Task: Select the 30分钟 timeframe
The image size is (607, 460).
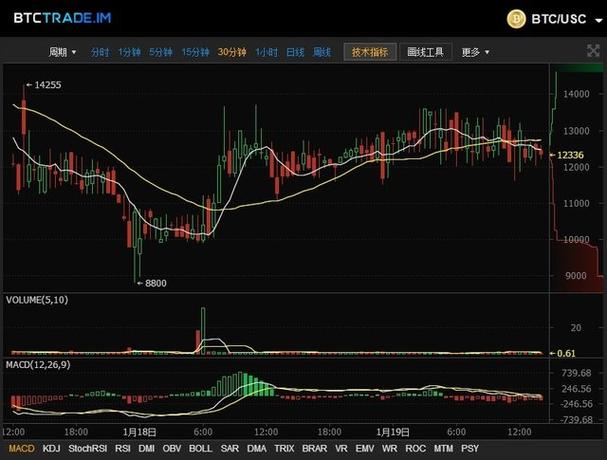Action: tap(231, 52)
